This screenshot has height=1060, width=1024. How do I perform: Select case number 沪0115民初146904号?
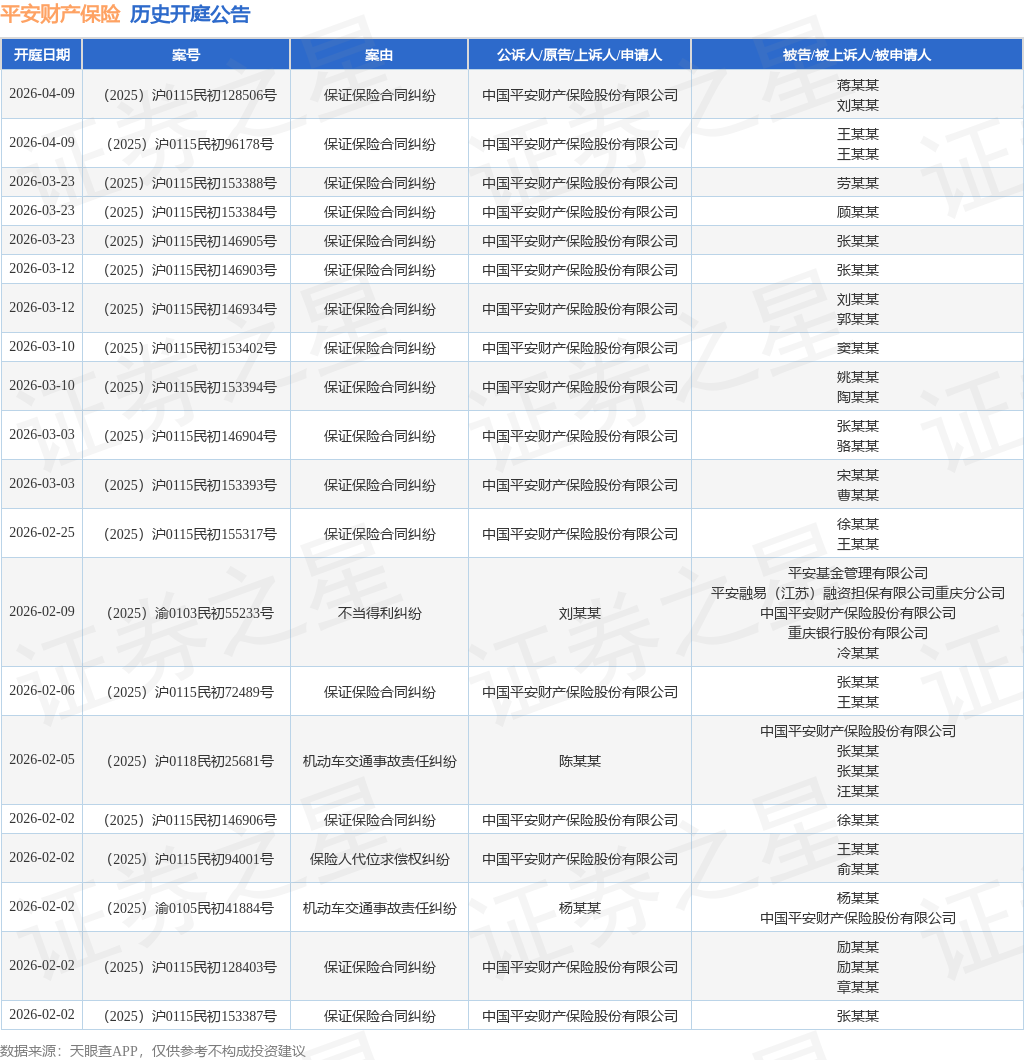click(x=190, y=436)
